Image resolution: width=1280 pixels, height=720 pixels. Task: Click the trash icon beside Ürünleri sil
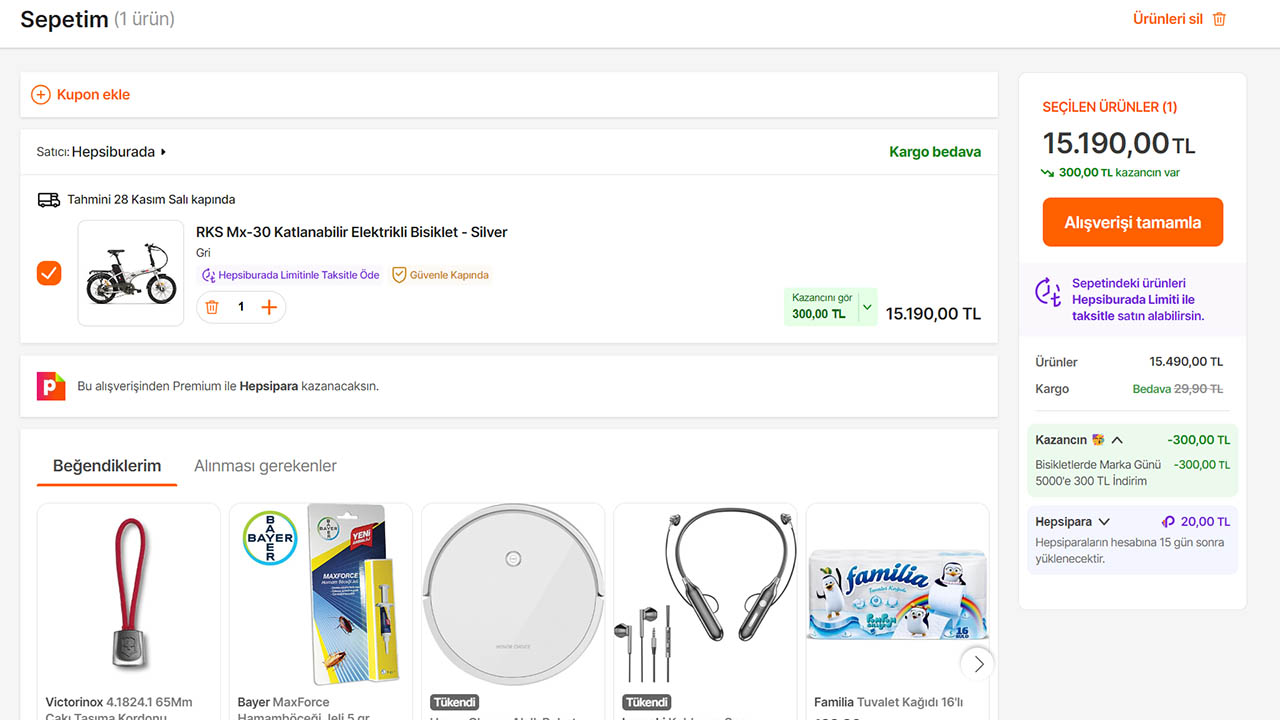[1219, 19]
